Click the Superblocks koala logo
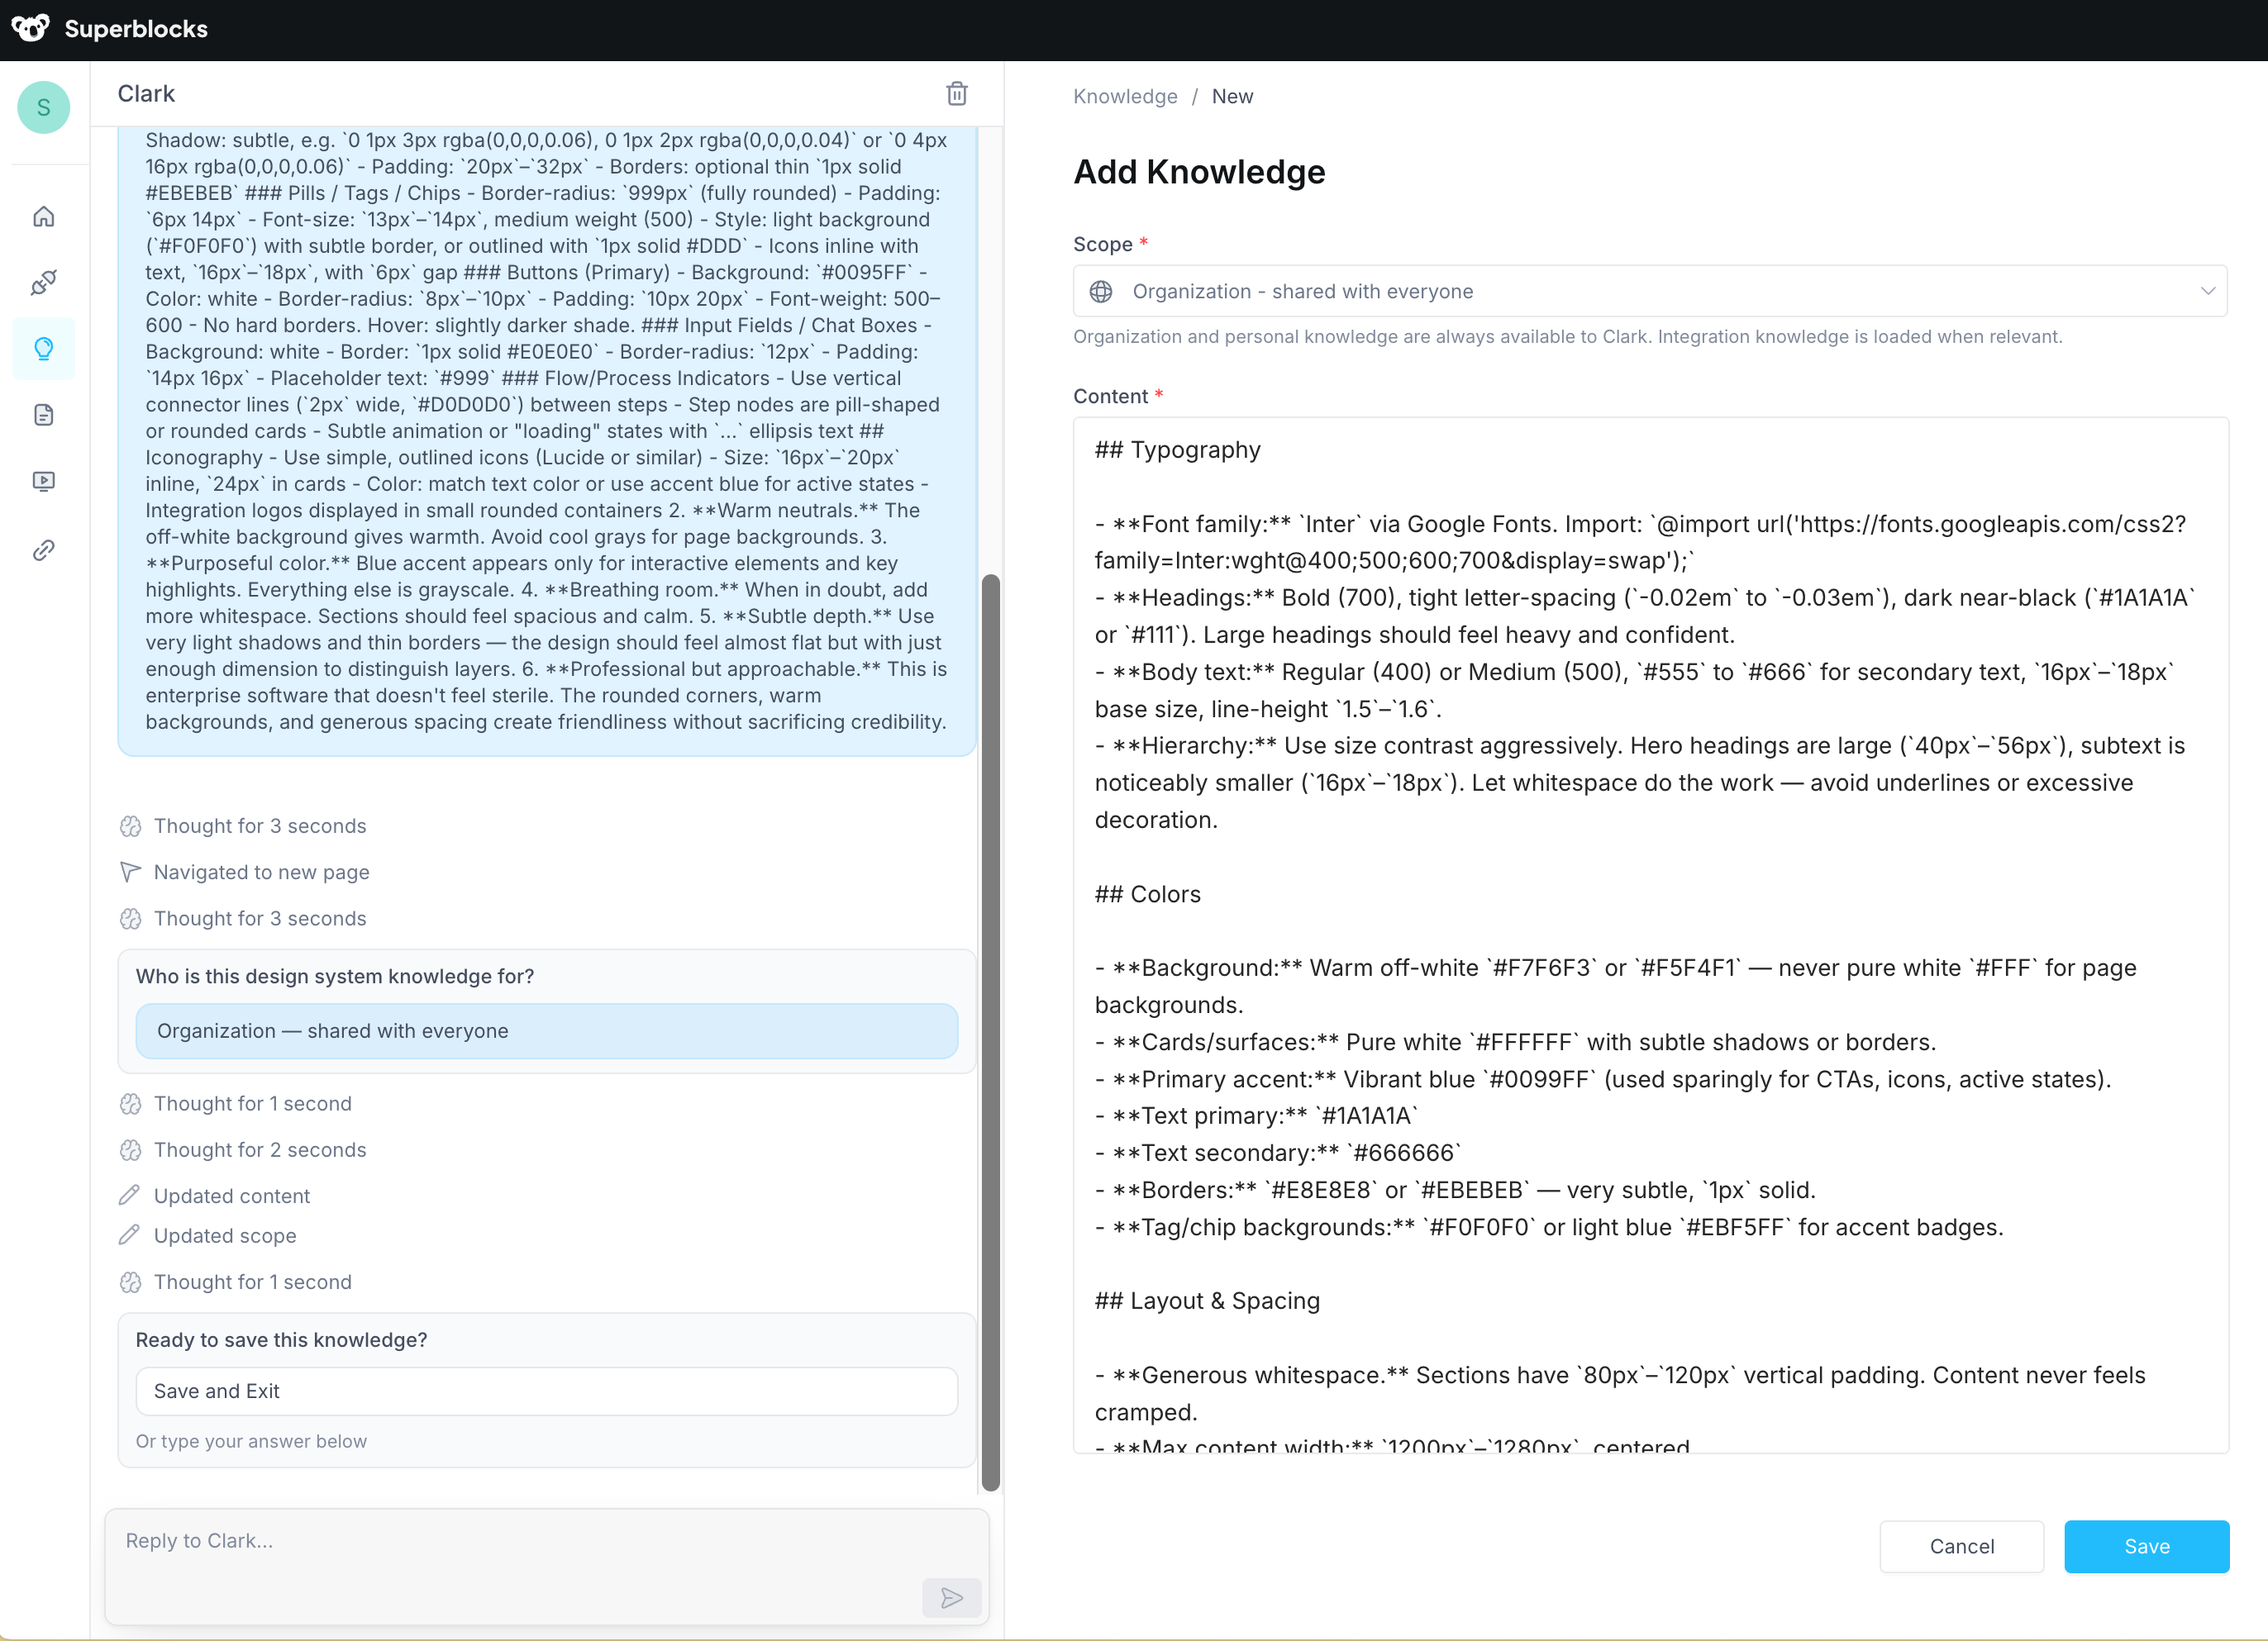 tap(30, 29)
